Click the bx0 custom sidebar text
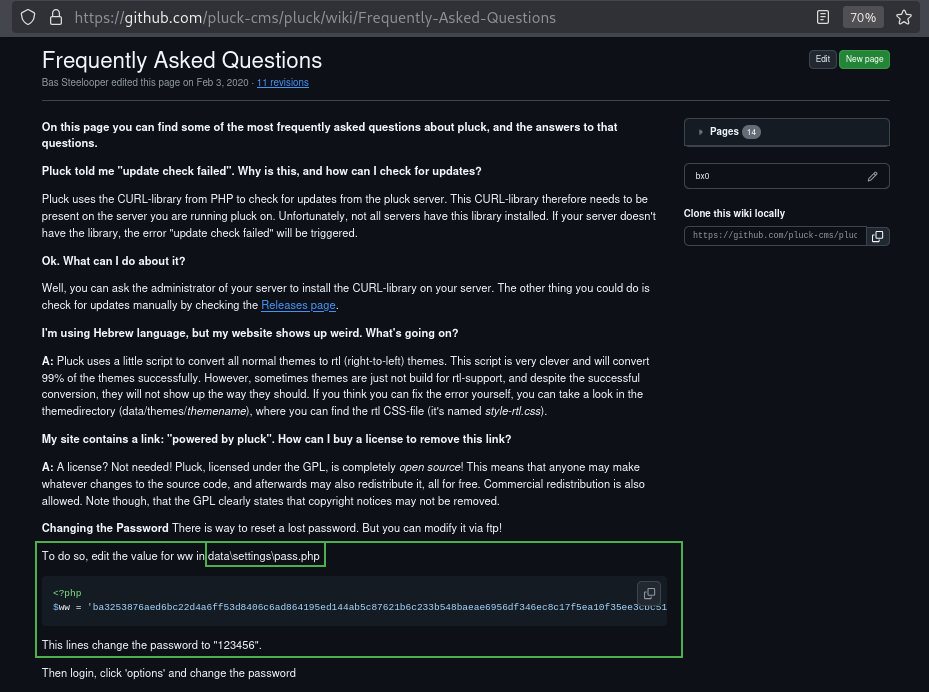 pos(702,176)
